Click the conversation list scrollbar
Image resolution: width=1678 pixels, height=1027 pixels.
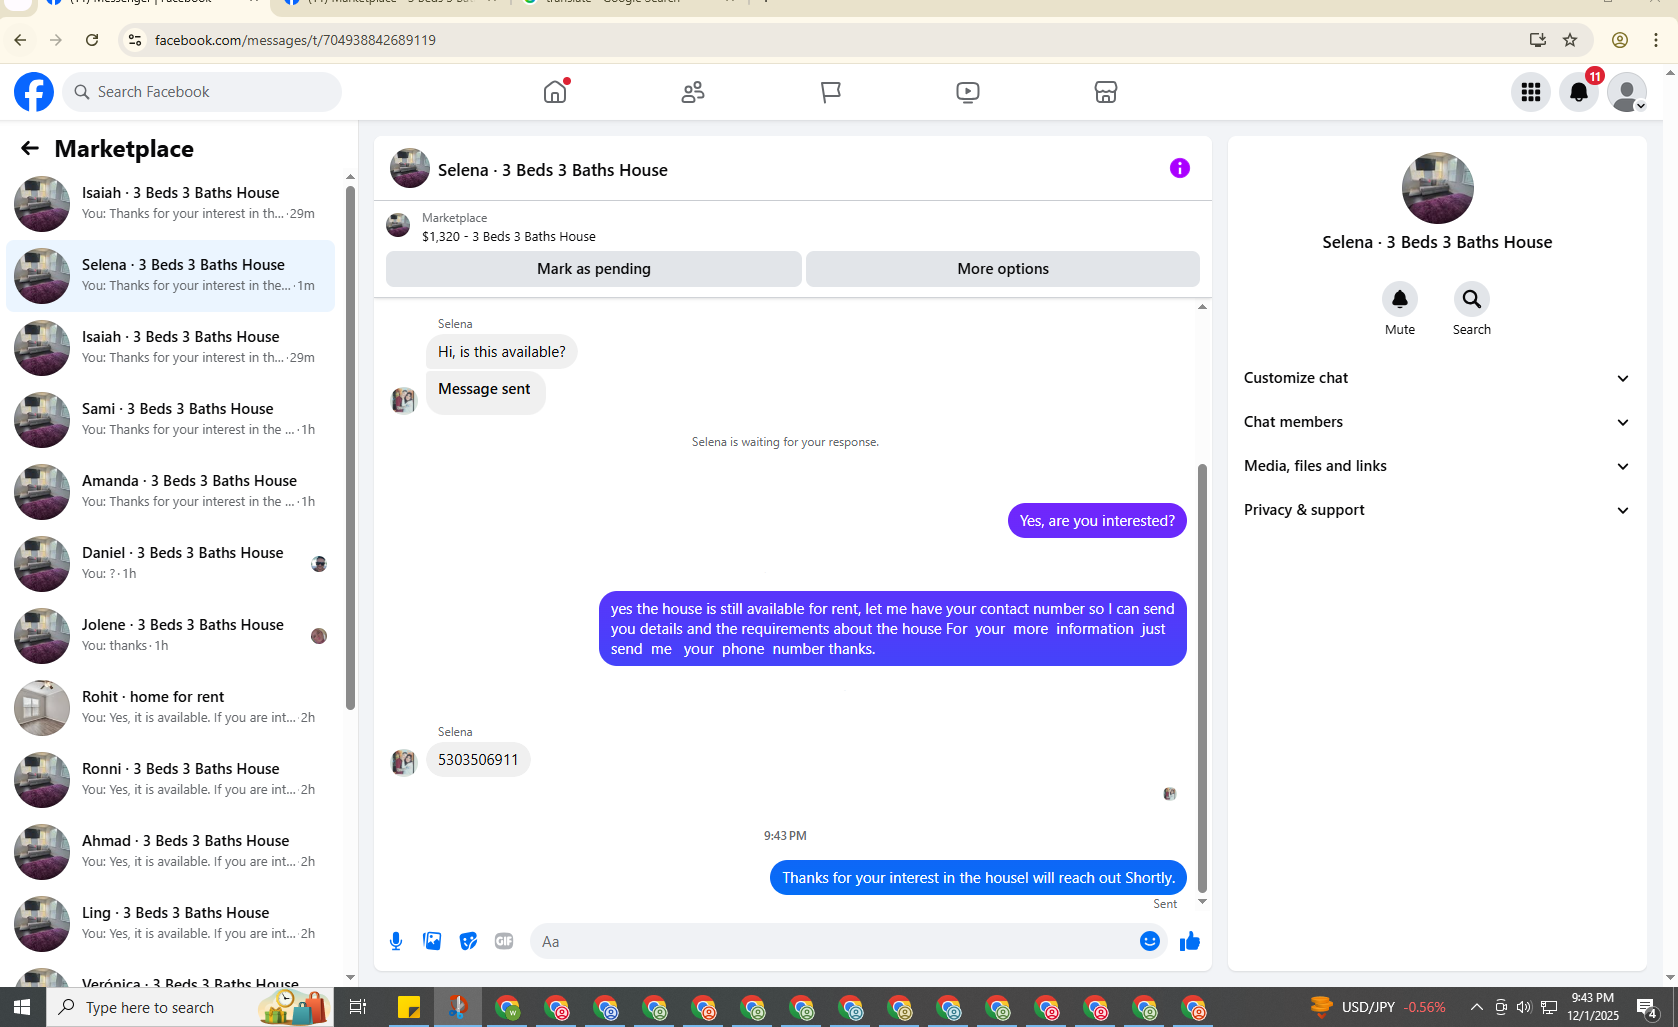tap(350, 447)
